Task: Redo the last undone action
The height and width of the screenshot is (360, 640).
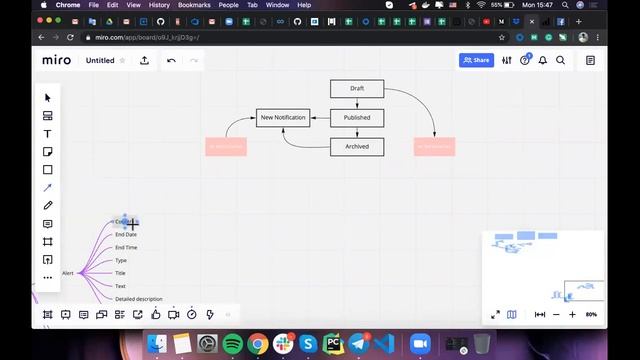Action: tap(193, 60)
